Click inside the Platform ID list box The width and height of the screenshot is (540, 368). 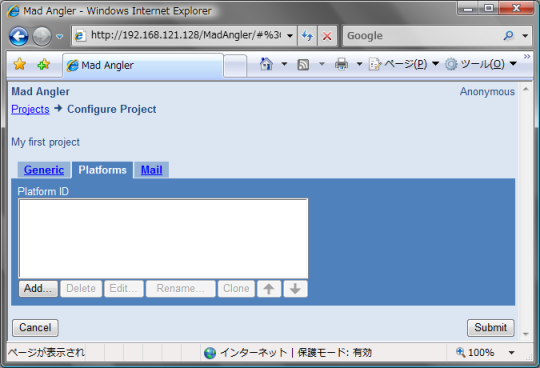point(163,238)
